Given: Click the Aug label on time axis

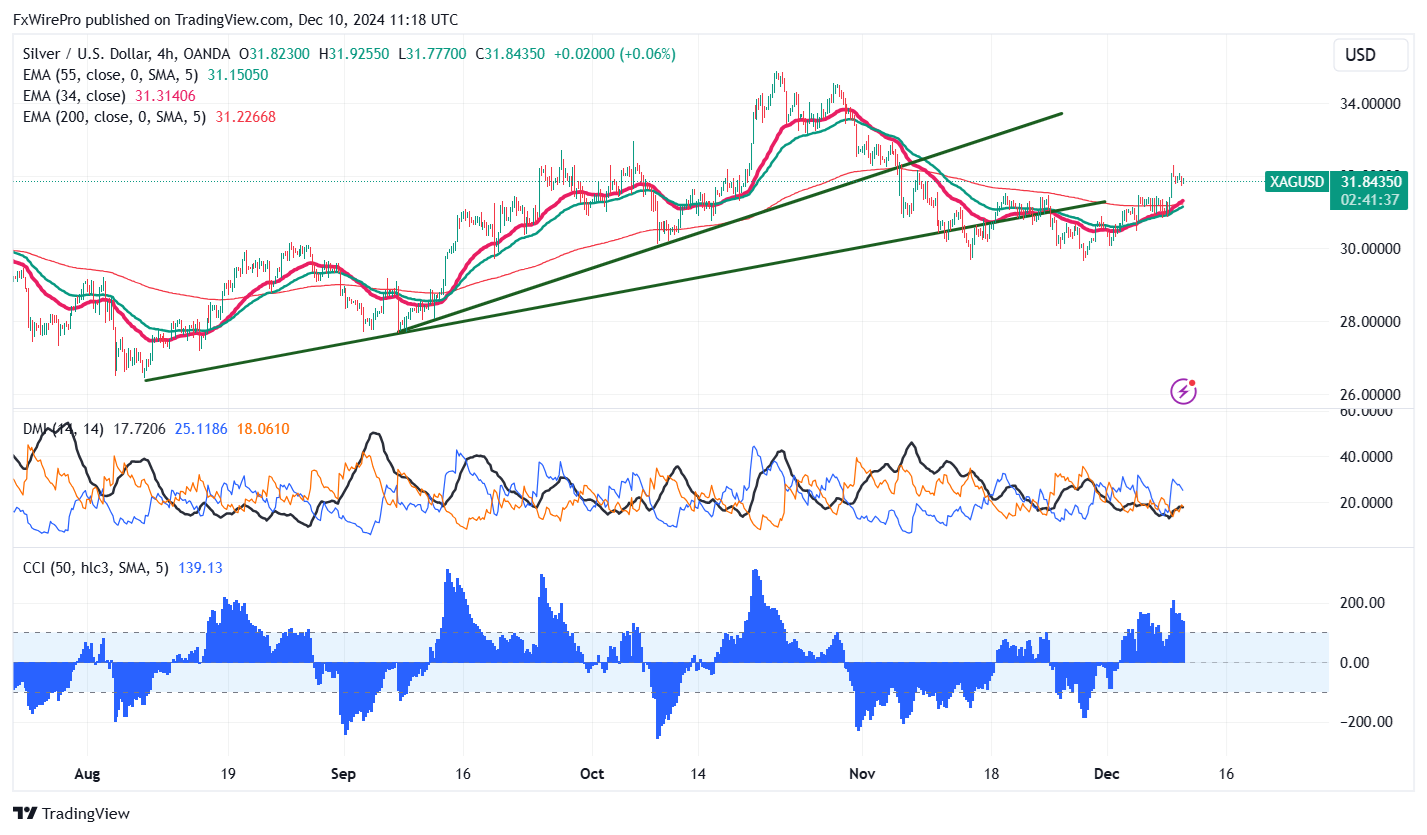Looking at the screenshot, I should [88, 774].
